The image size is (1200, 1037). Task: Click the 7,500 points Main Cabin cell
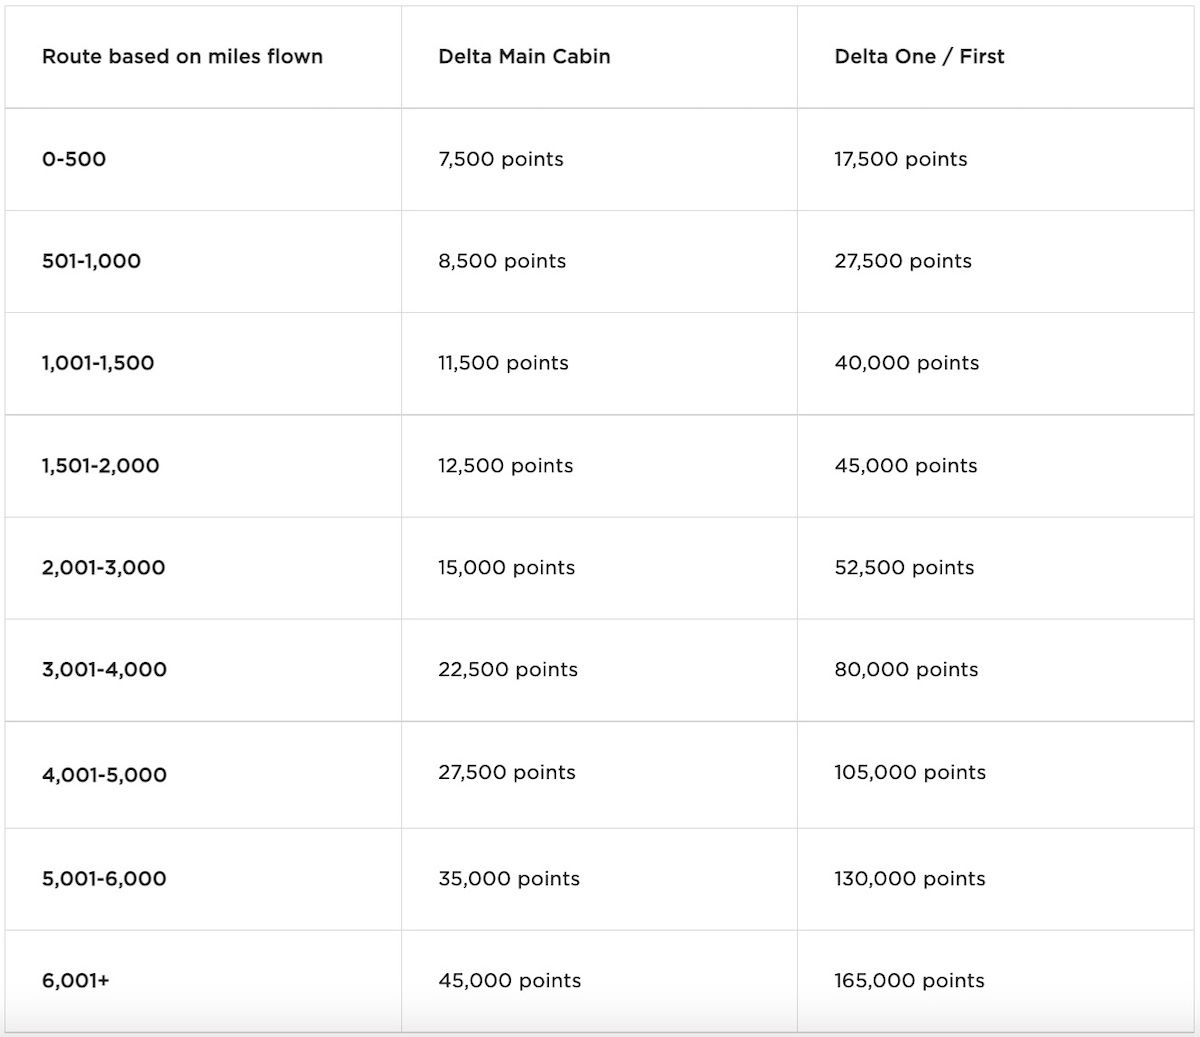[x=500, y=159]
